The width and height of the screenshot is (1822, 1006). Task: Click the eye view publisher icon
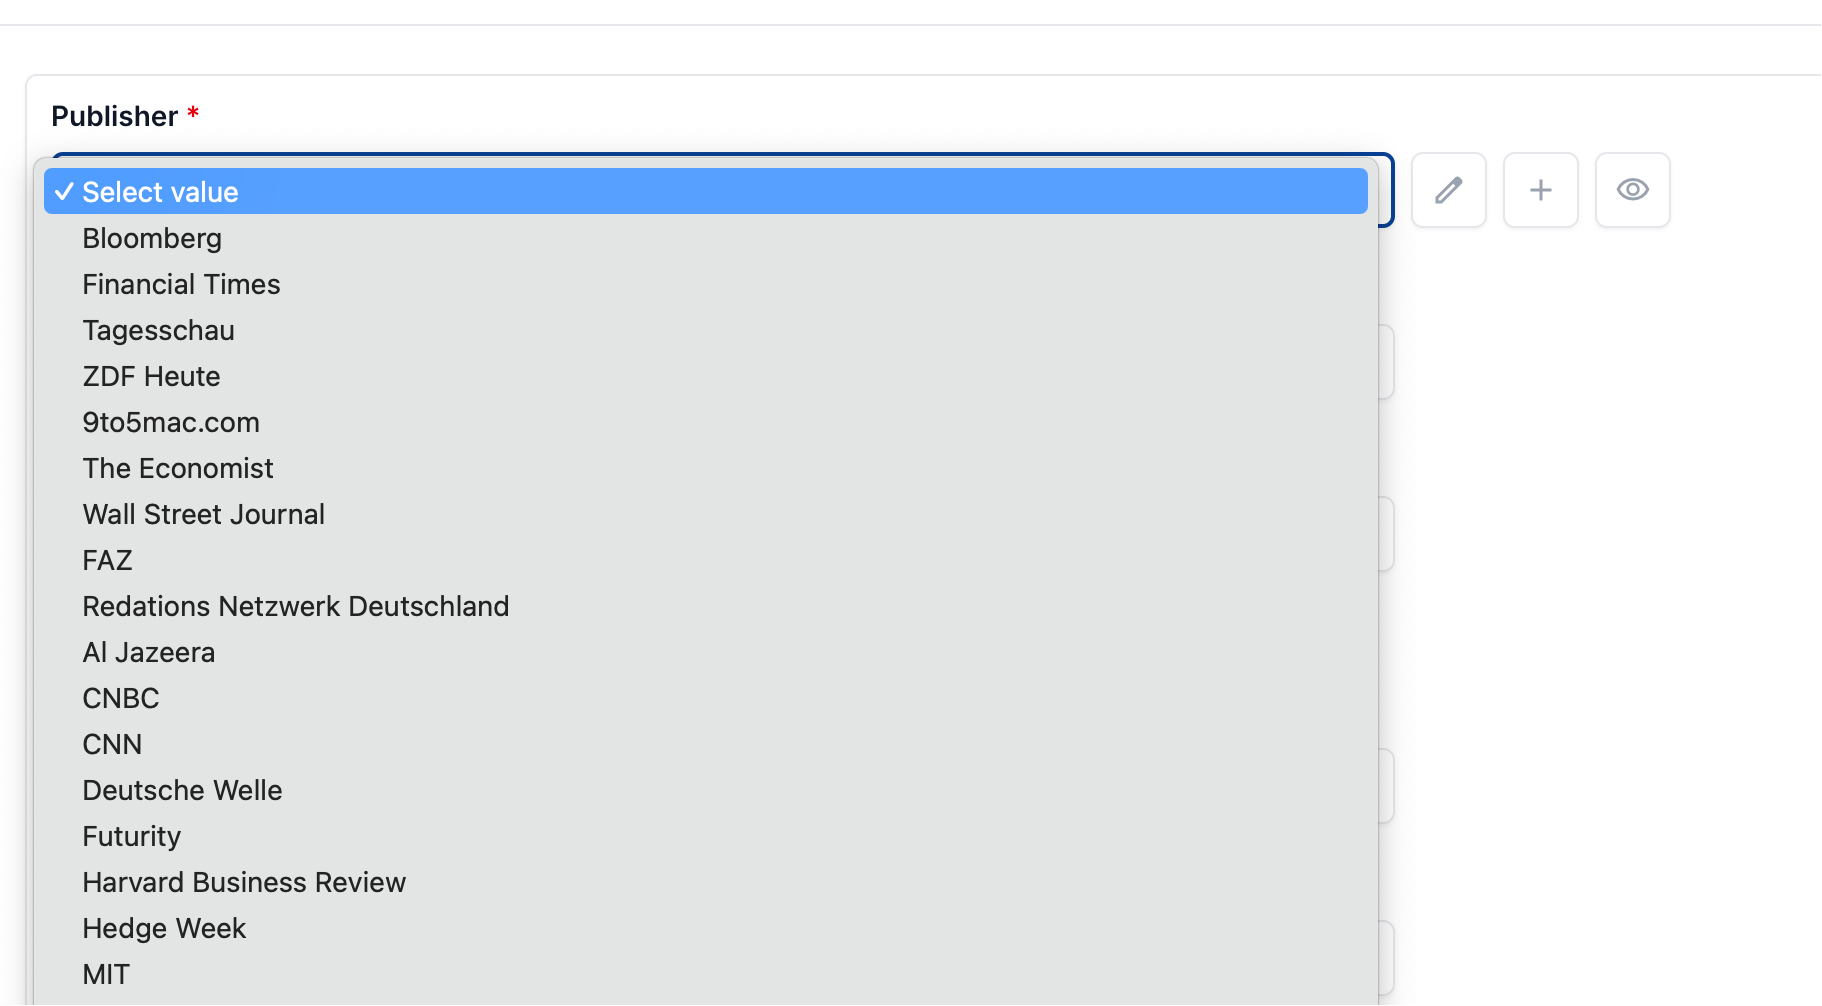[1632, 190]
